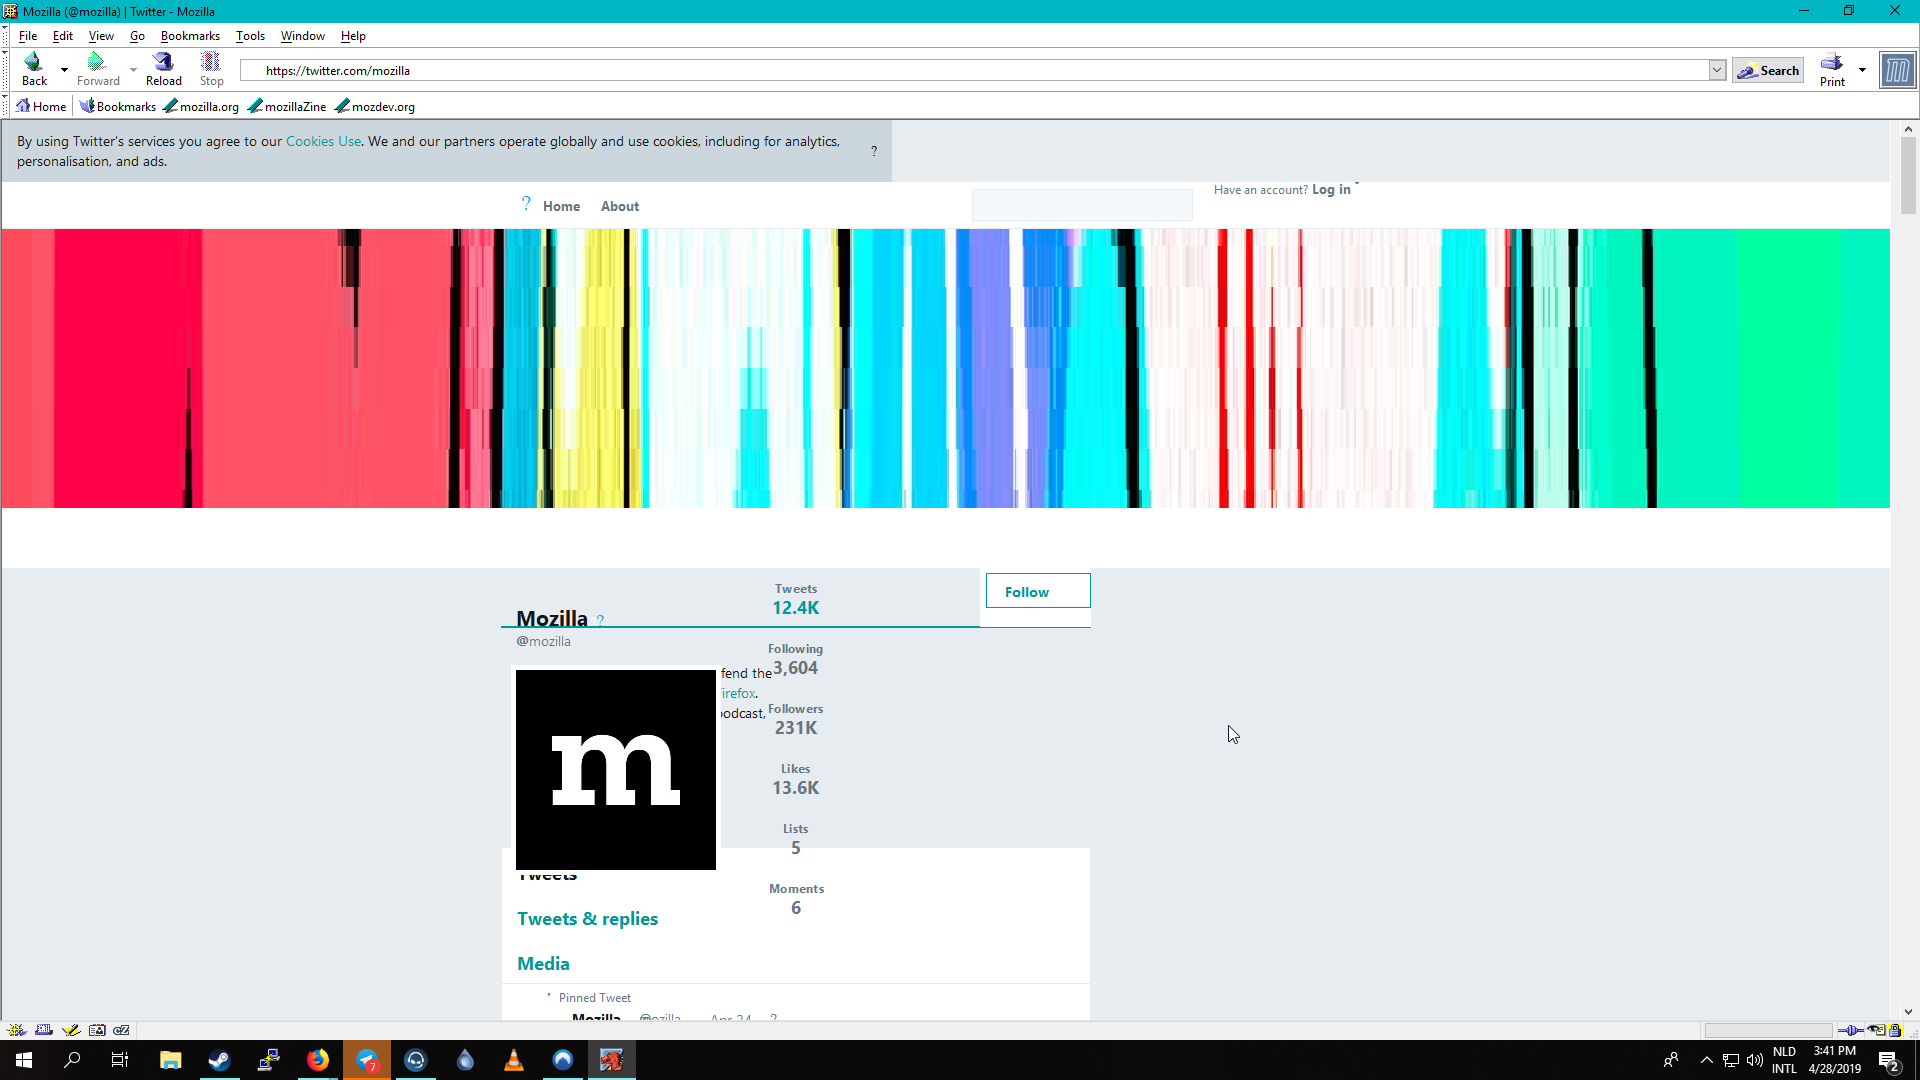1920x1080 pixels.
Task: Click the Mozilla throbber logo button
Action: (x=1897, y=70)
